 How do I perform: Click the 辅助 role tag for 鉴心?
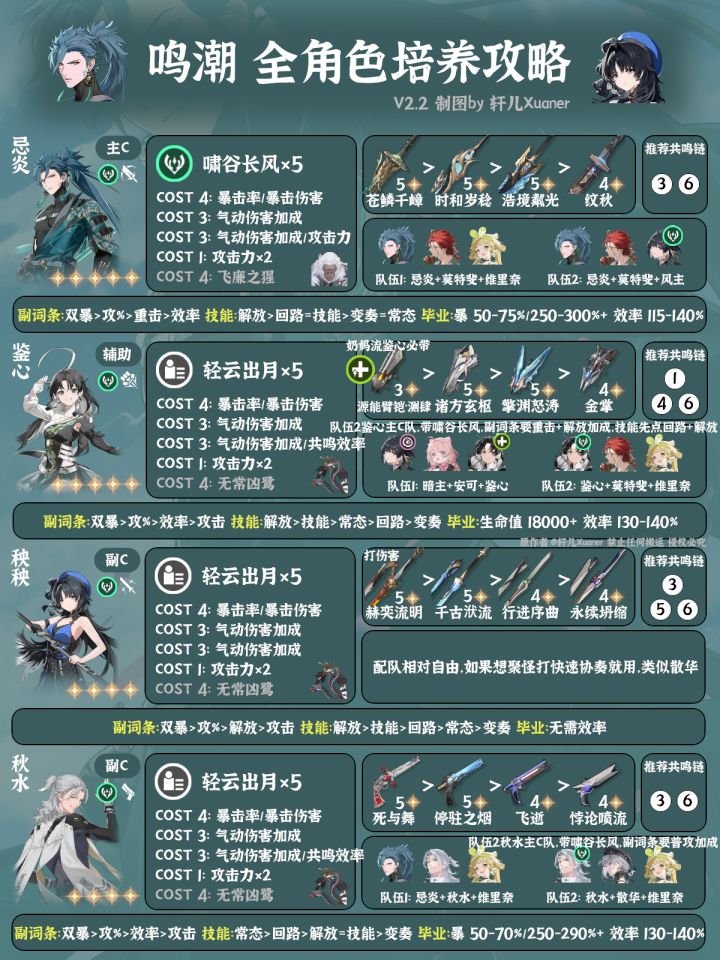(x=117, y=353)
